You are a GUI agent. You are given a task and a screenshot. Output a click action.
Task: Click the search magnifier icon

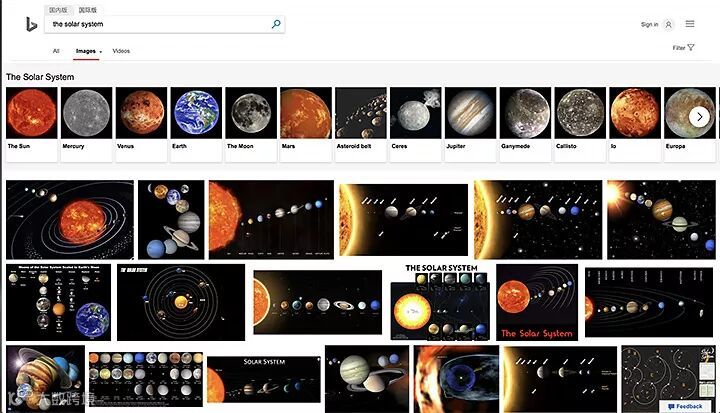tap(276, 24)
